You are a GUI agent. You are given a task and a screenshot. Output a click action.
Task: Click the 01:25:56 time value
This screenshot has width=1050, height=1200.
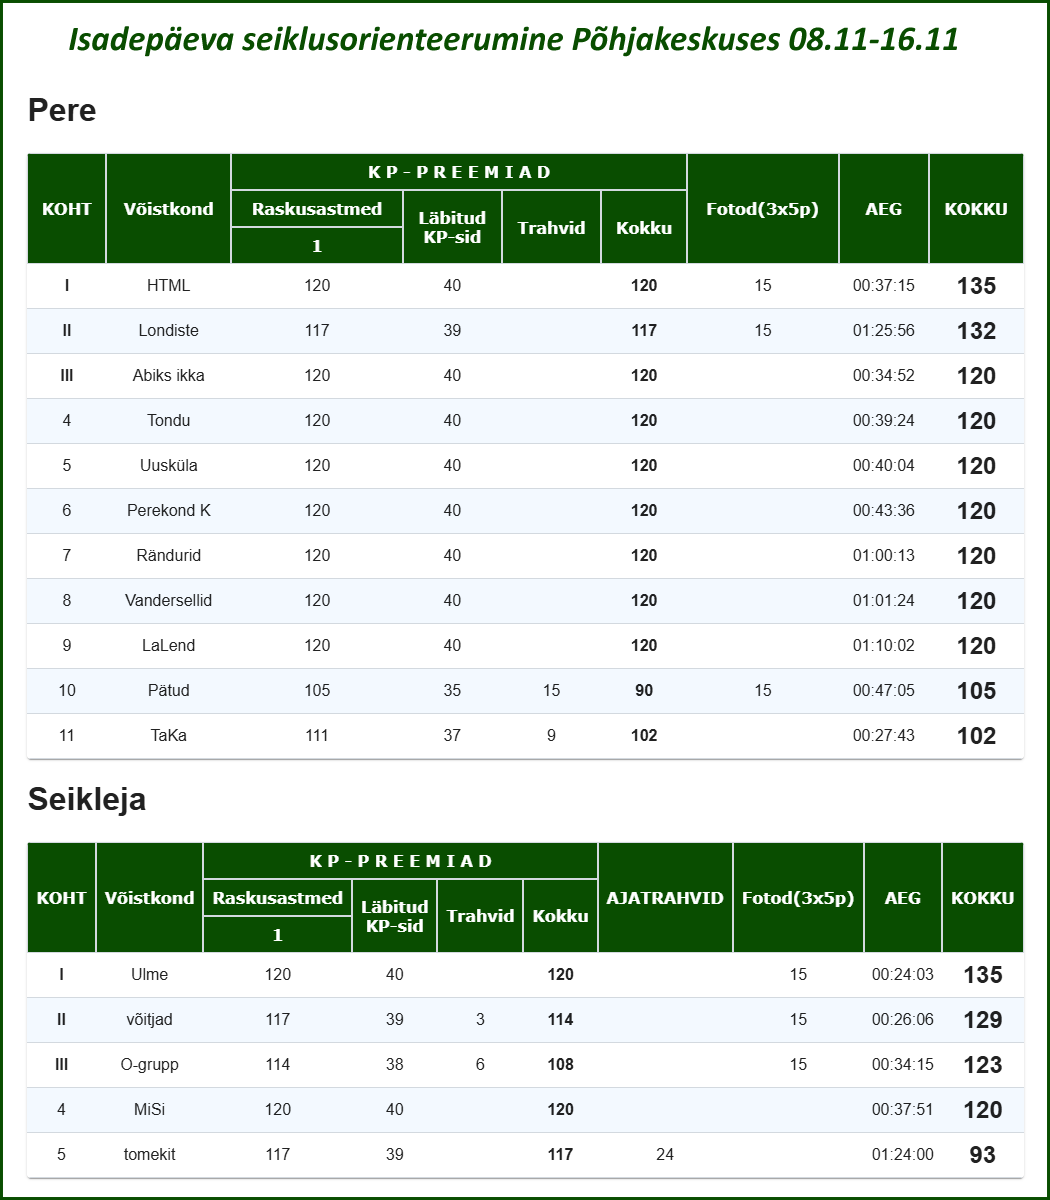883,331
